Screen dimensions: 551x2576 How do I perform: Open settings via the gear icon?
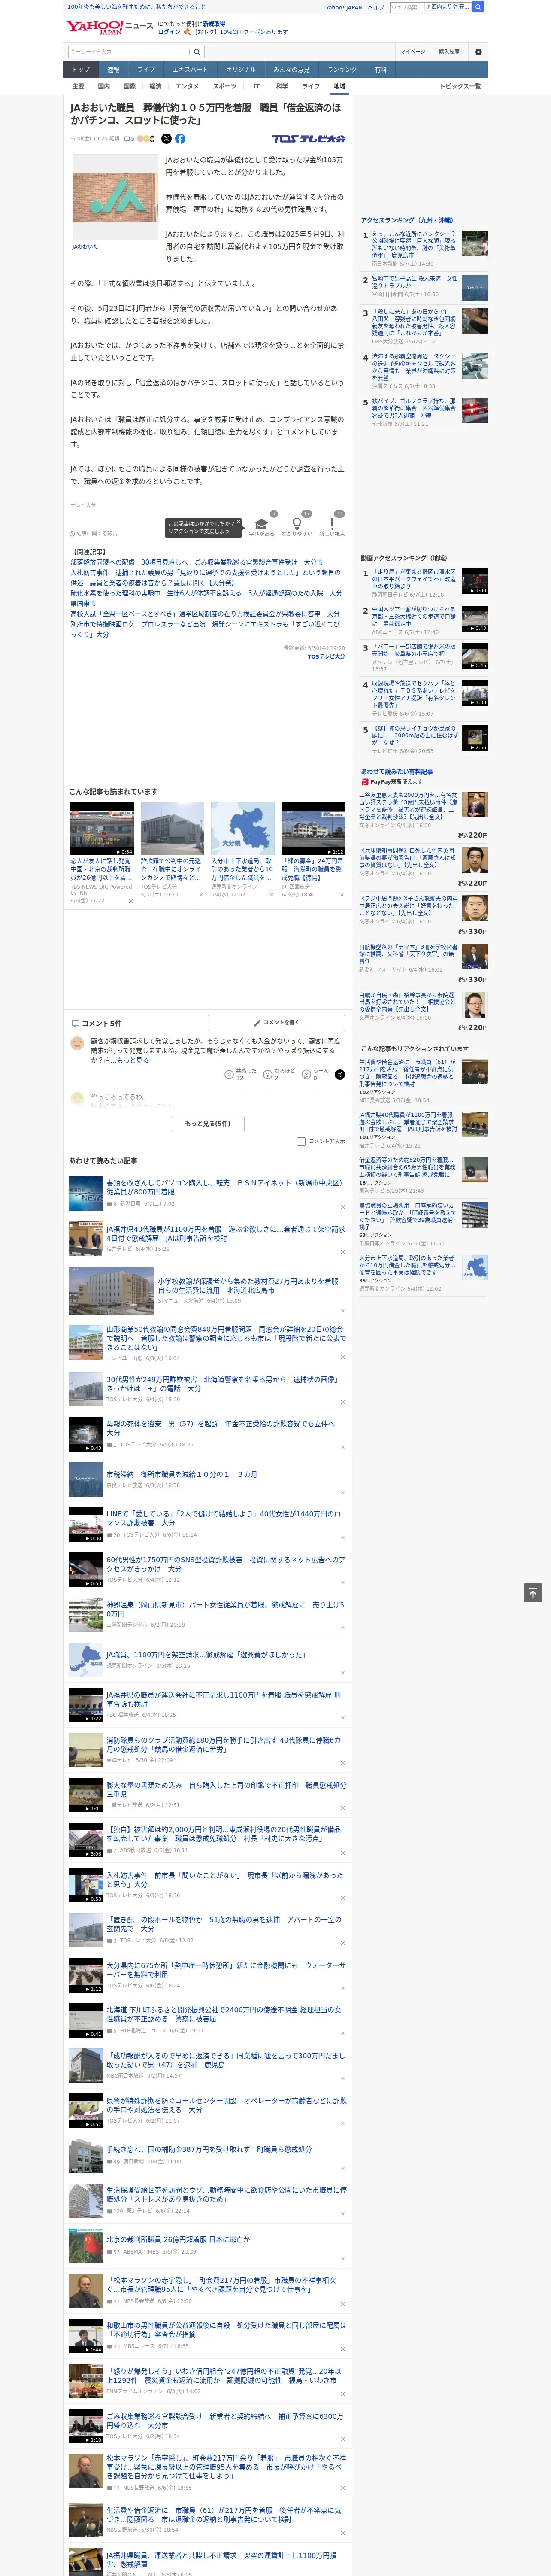(478, 51)
